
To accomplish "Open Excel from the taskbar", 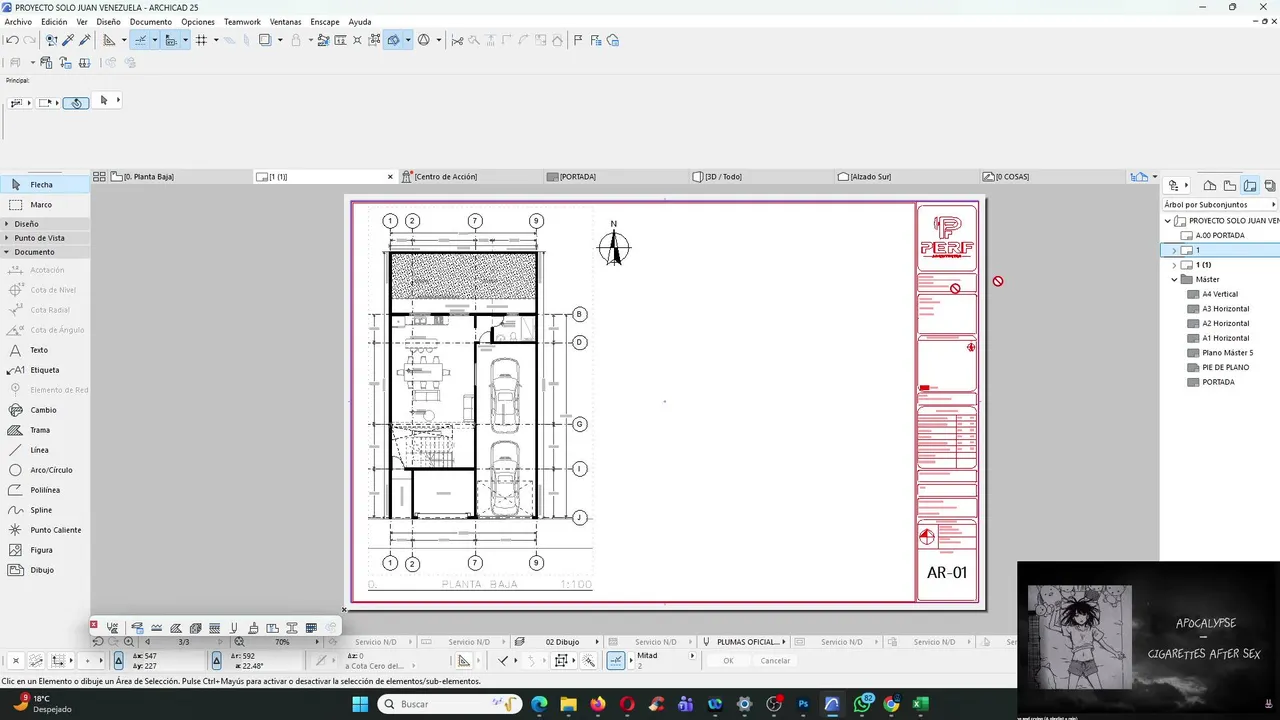I will pos(920,704).
